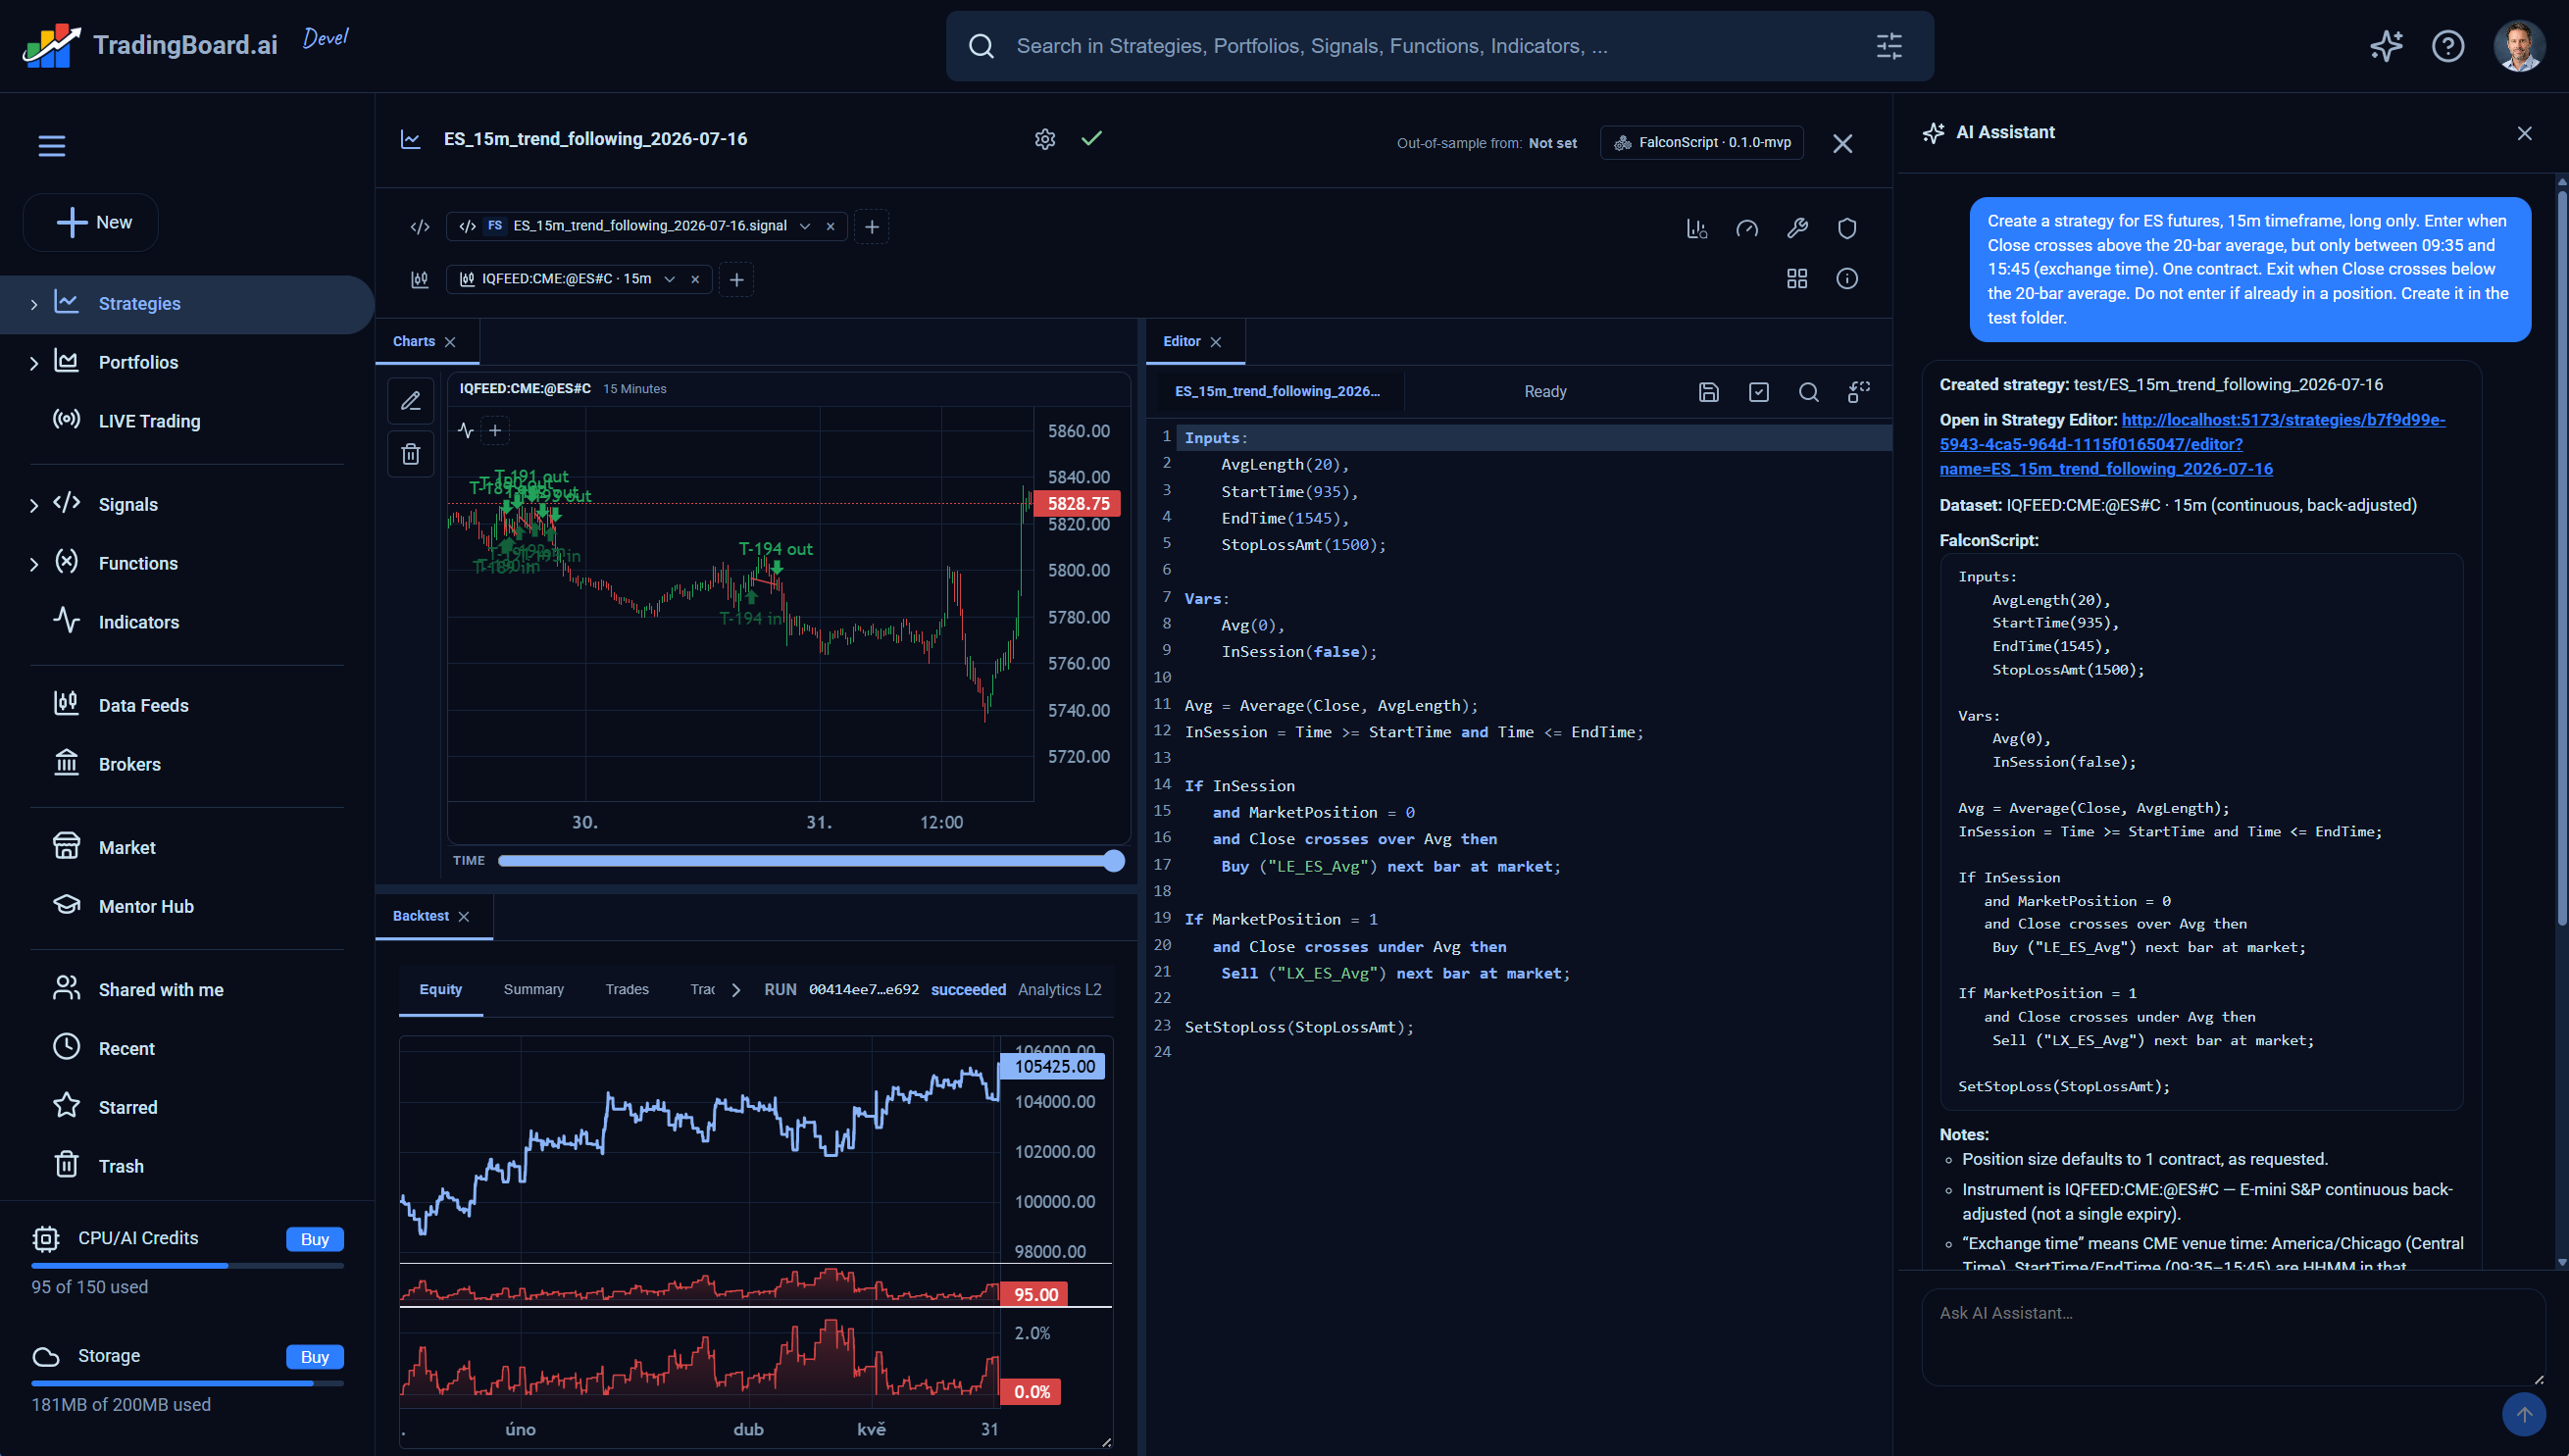Image resolution: width=2569 pixels, height=1456 pixels.
Task: Open Trash folder
Action: pyautogui.click(x=120, y=1166)
